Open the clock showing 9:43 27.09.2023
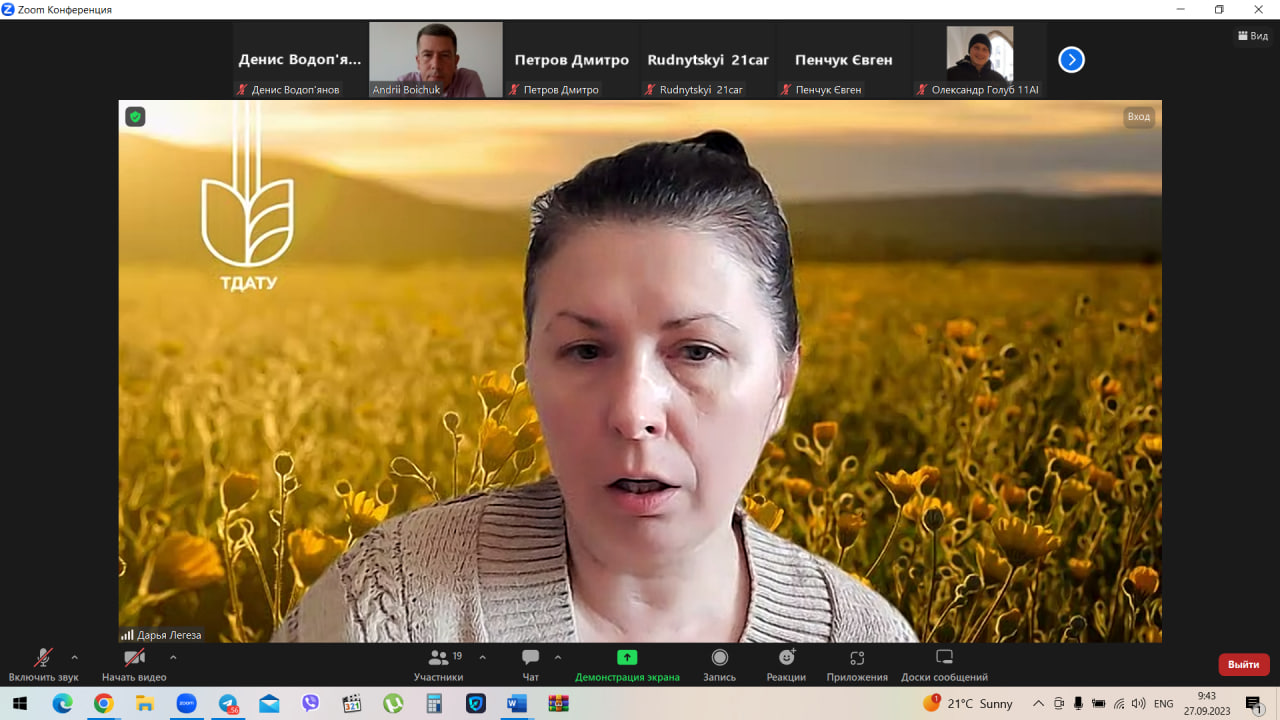Image resolution: width=1280 pixels, height=720 pixels. coord(1207,703)
